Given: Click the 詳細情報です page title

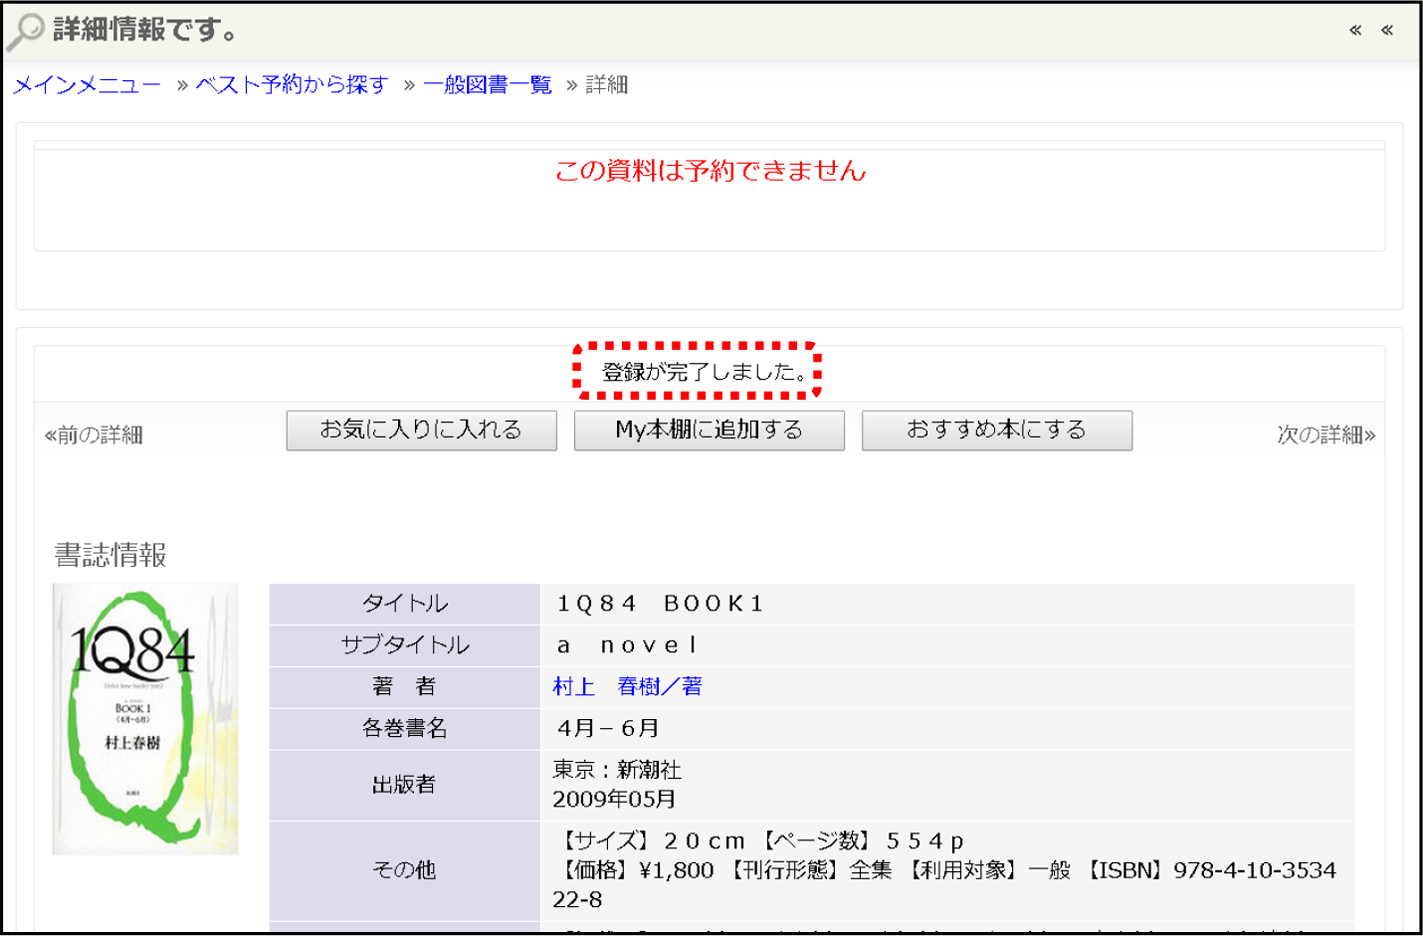Looking at the screenshot, I should pyautogui.click(x=146, y=30).
